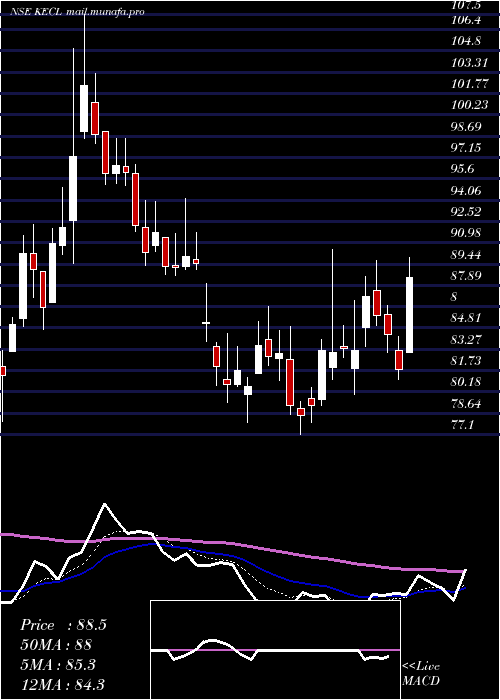The image size is (500, 700).
Task: Click the NSE KECL mail.munafa.pro title text
Action: click(77, 12)
